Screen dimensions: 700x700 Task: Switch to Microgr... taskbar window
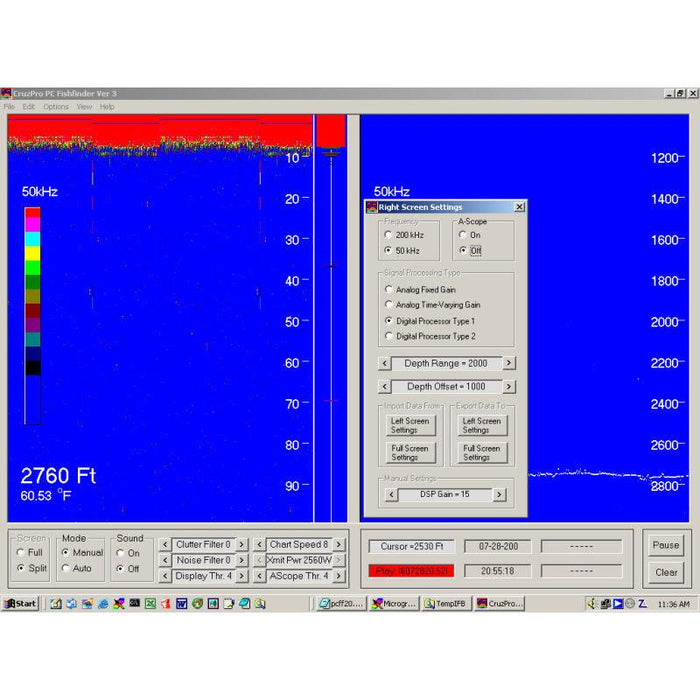coord(394,604)
